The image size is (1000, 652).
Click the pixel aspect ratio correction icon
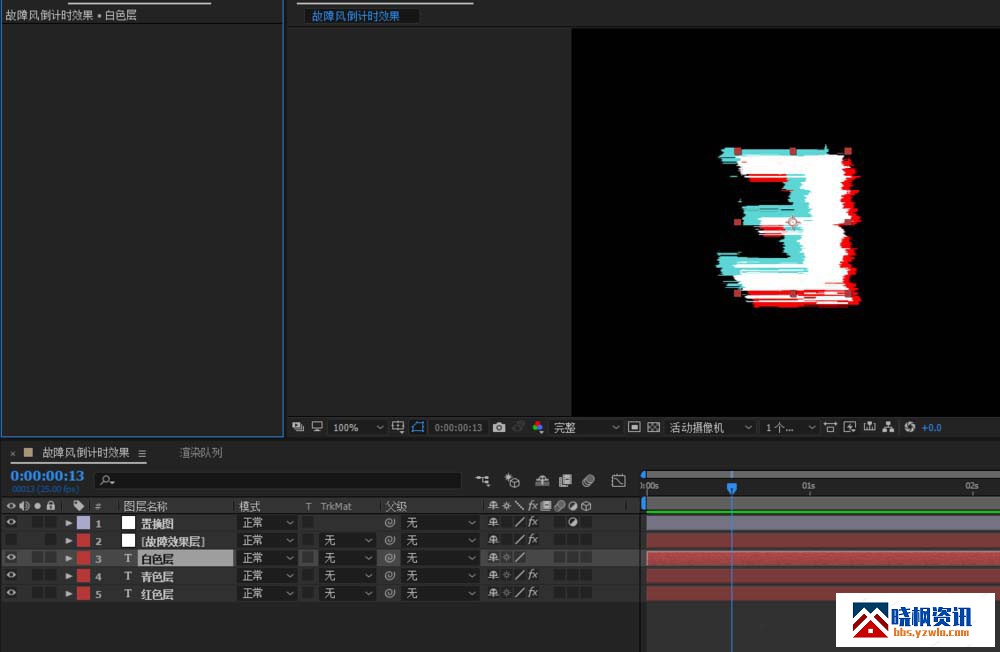pyautogui.click(x=830, y=427)
